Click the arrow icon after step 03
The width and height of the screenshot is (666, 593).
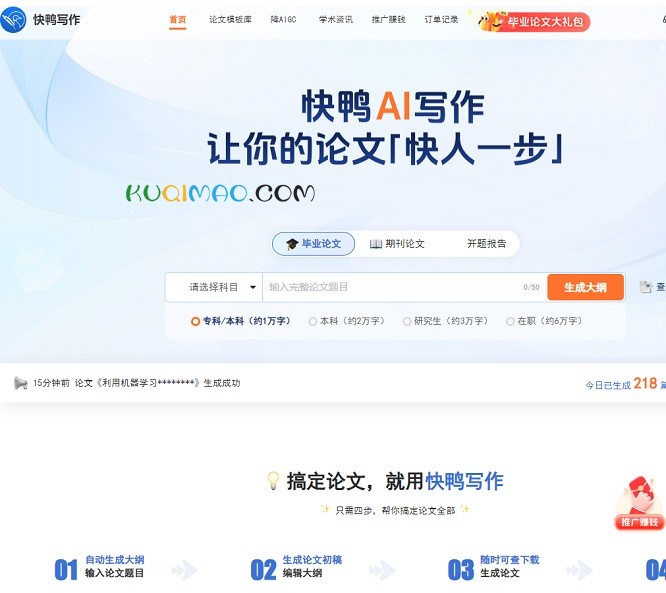pos(579,570)
